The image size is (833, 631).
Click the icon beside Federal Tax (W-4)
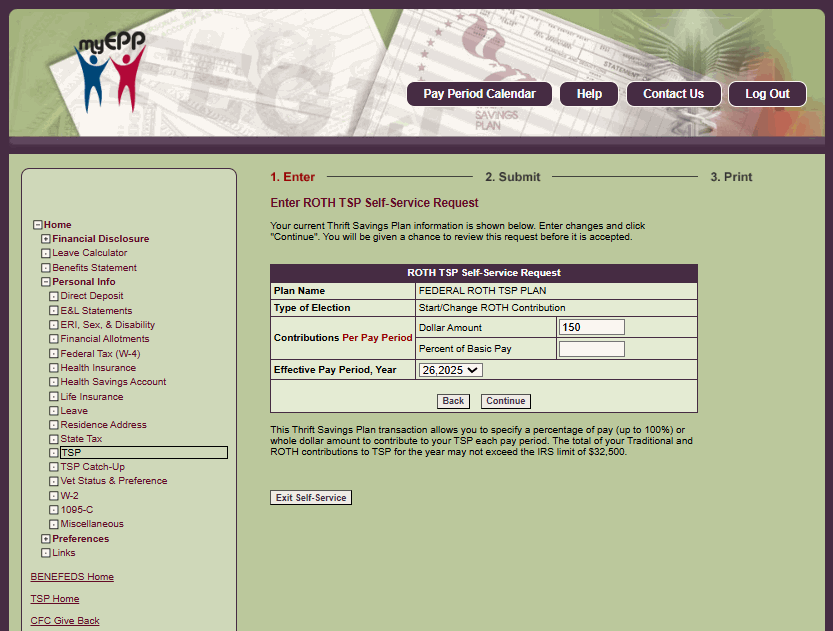point(54,354)
